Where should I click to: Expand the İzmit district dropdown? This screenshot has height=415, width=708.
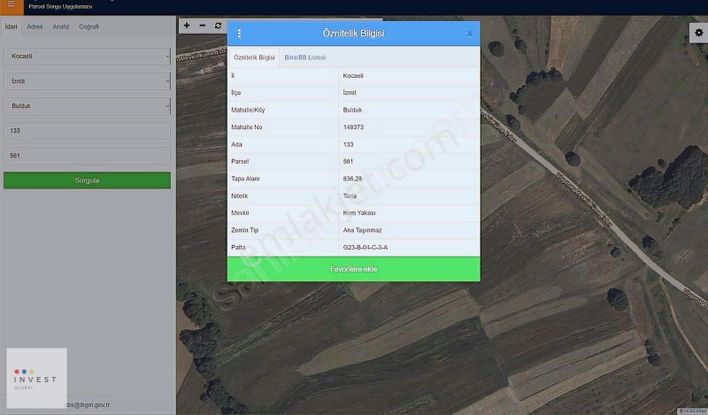87,81
